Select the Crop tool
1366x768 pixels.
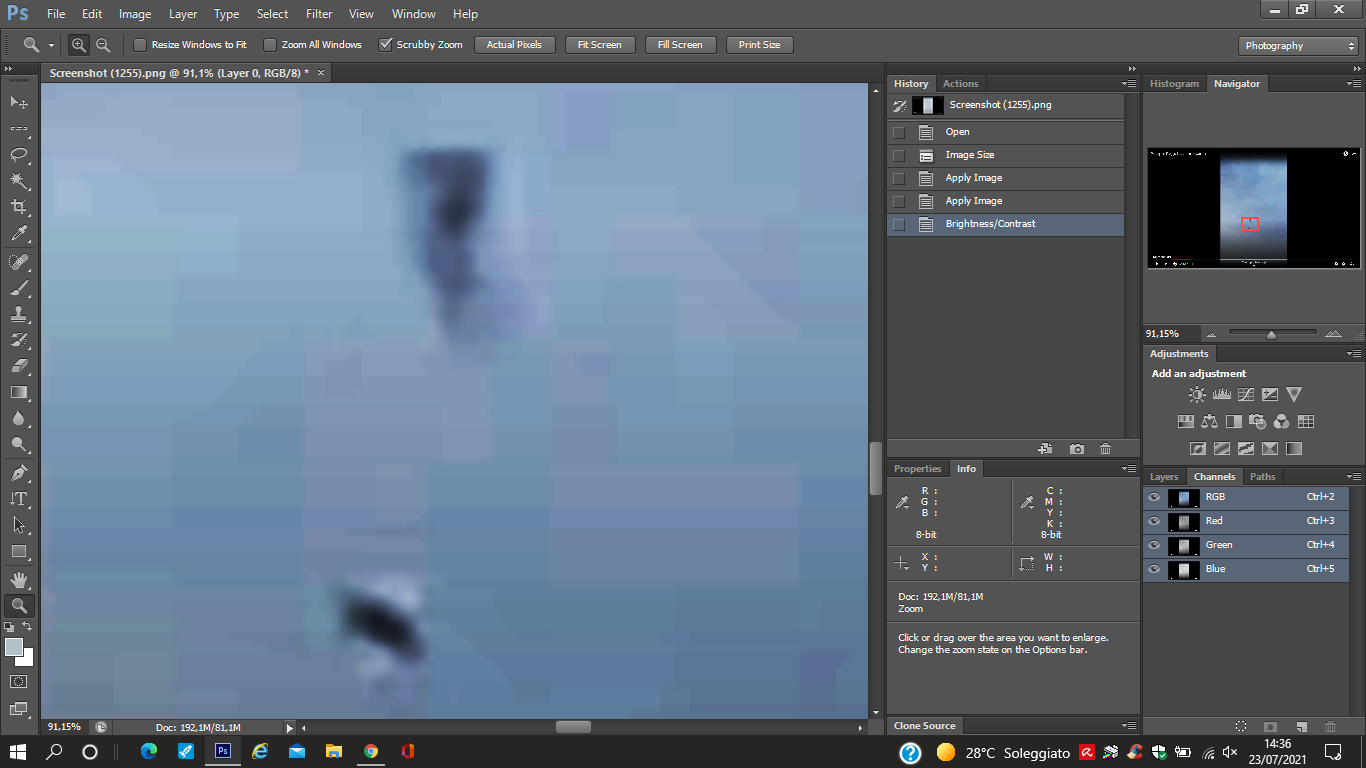point(19,207)
